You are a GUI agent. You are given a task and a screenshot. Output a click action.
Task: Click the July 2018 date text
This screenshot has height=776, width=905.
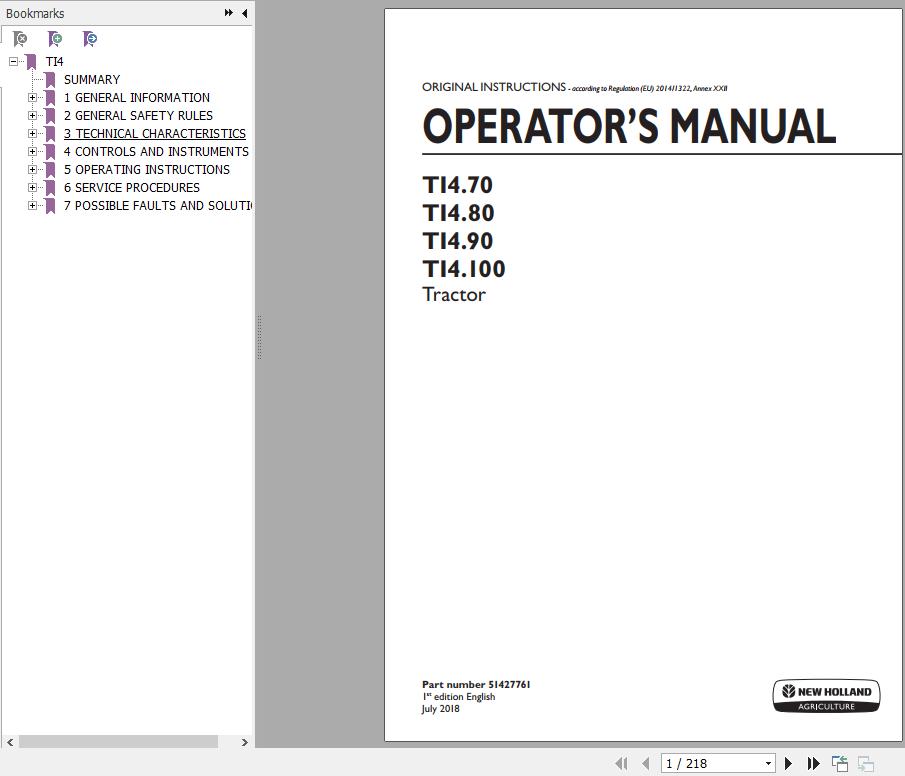point(440,708)
